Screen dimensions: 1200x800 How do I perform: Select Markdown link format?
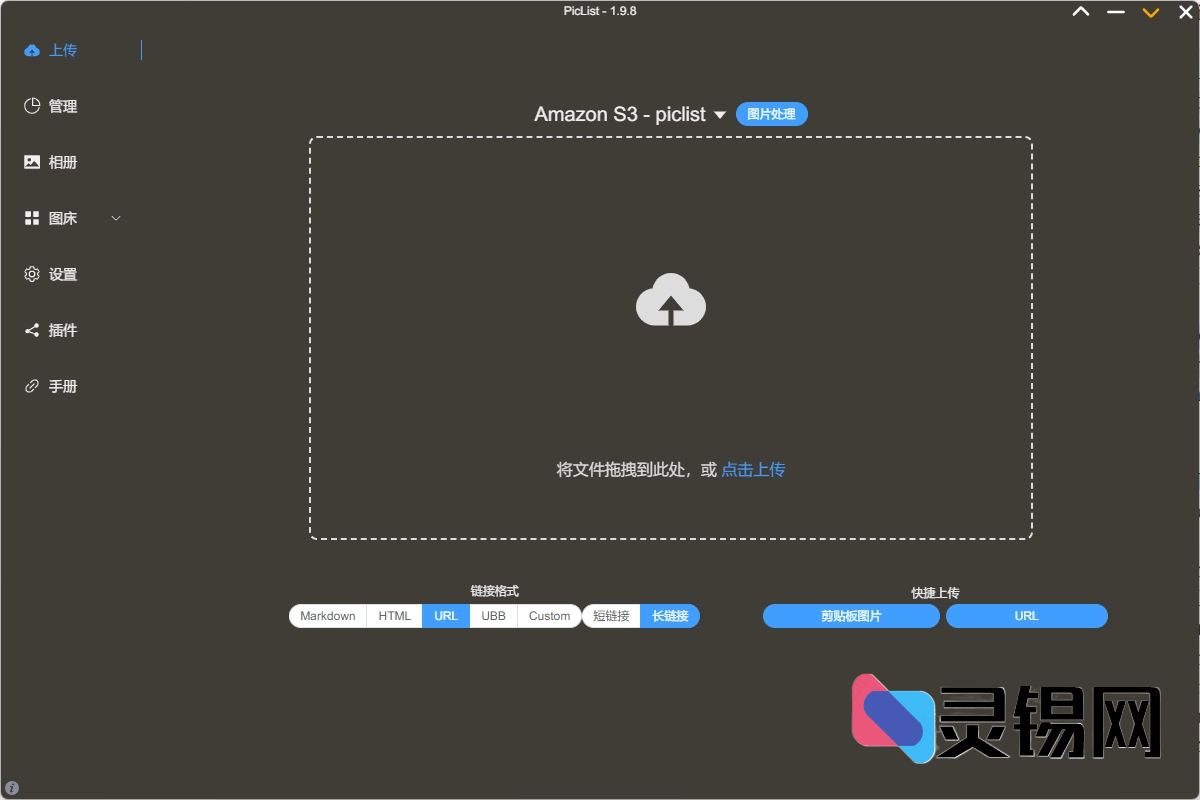tap(328, 616)
